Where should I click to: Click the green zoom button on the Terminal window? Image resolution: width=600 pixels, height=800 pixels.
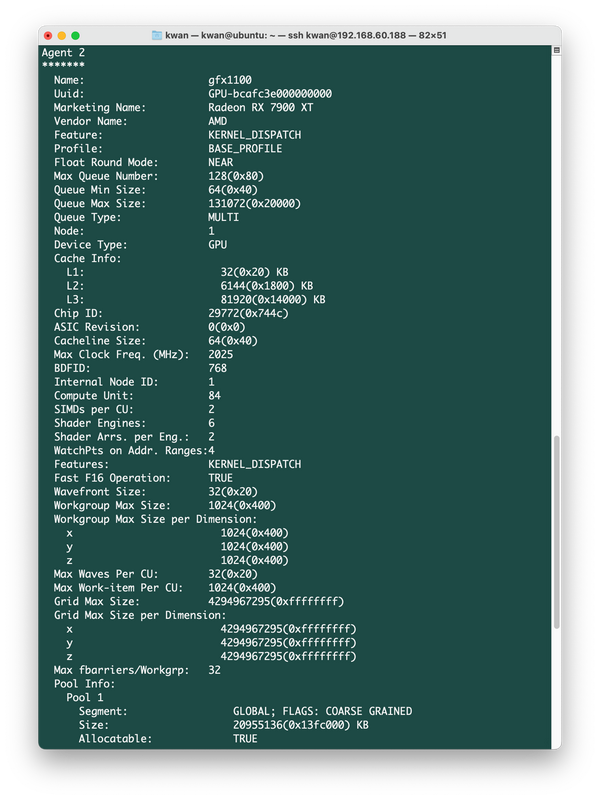point(76,33)
